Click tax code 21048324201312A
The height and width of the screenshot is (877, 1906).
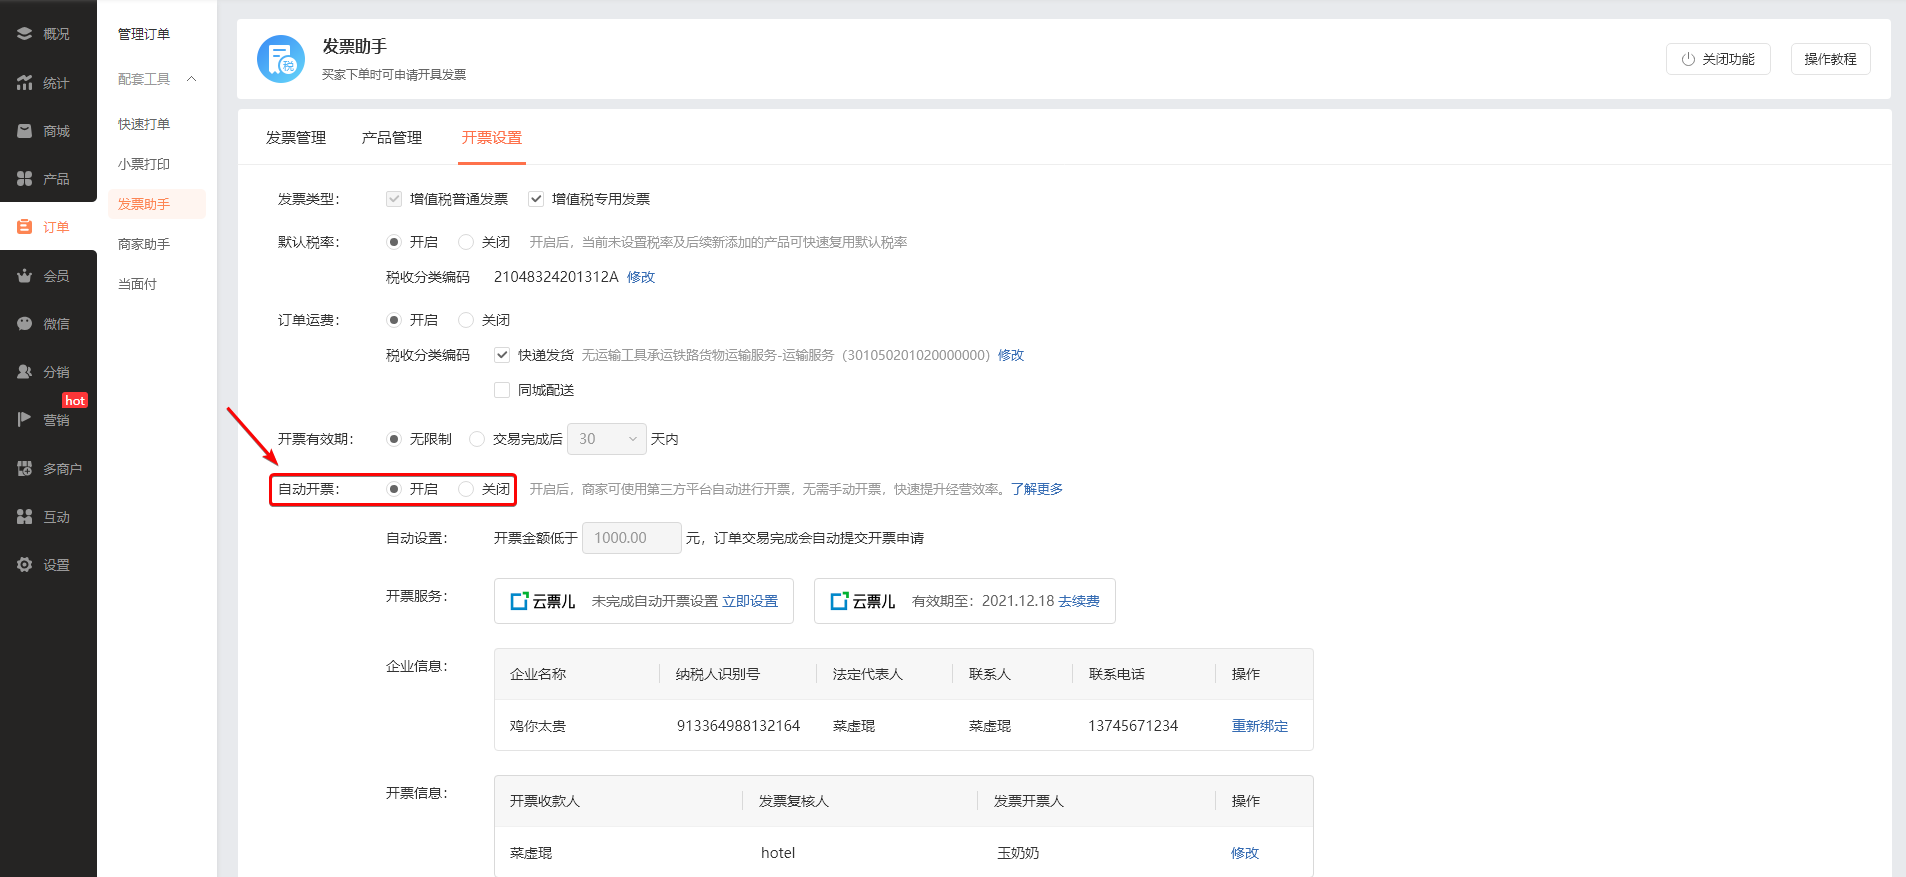556,277
